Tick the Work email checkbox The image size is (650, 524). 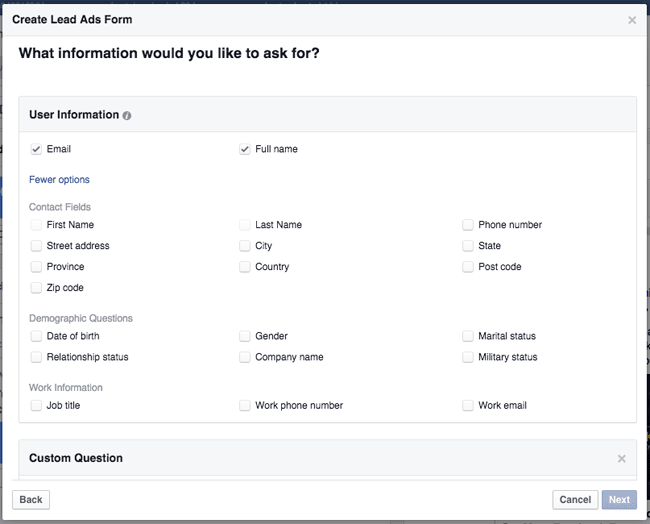coord(468,405)
